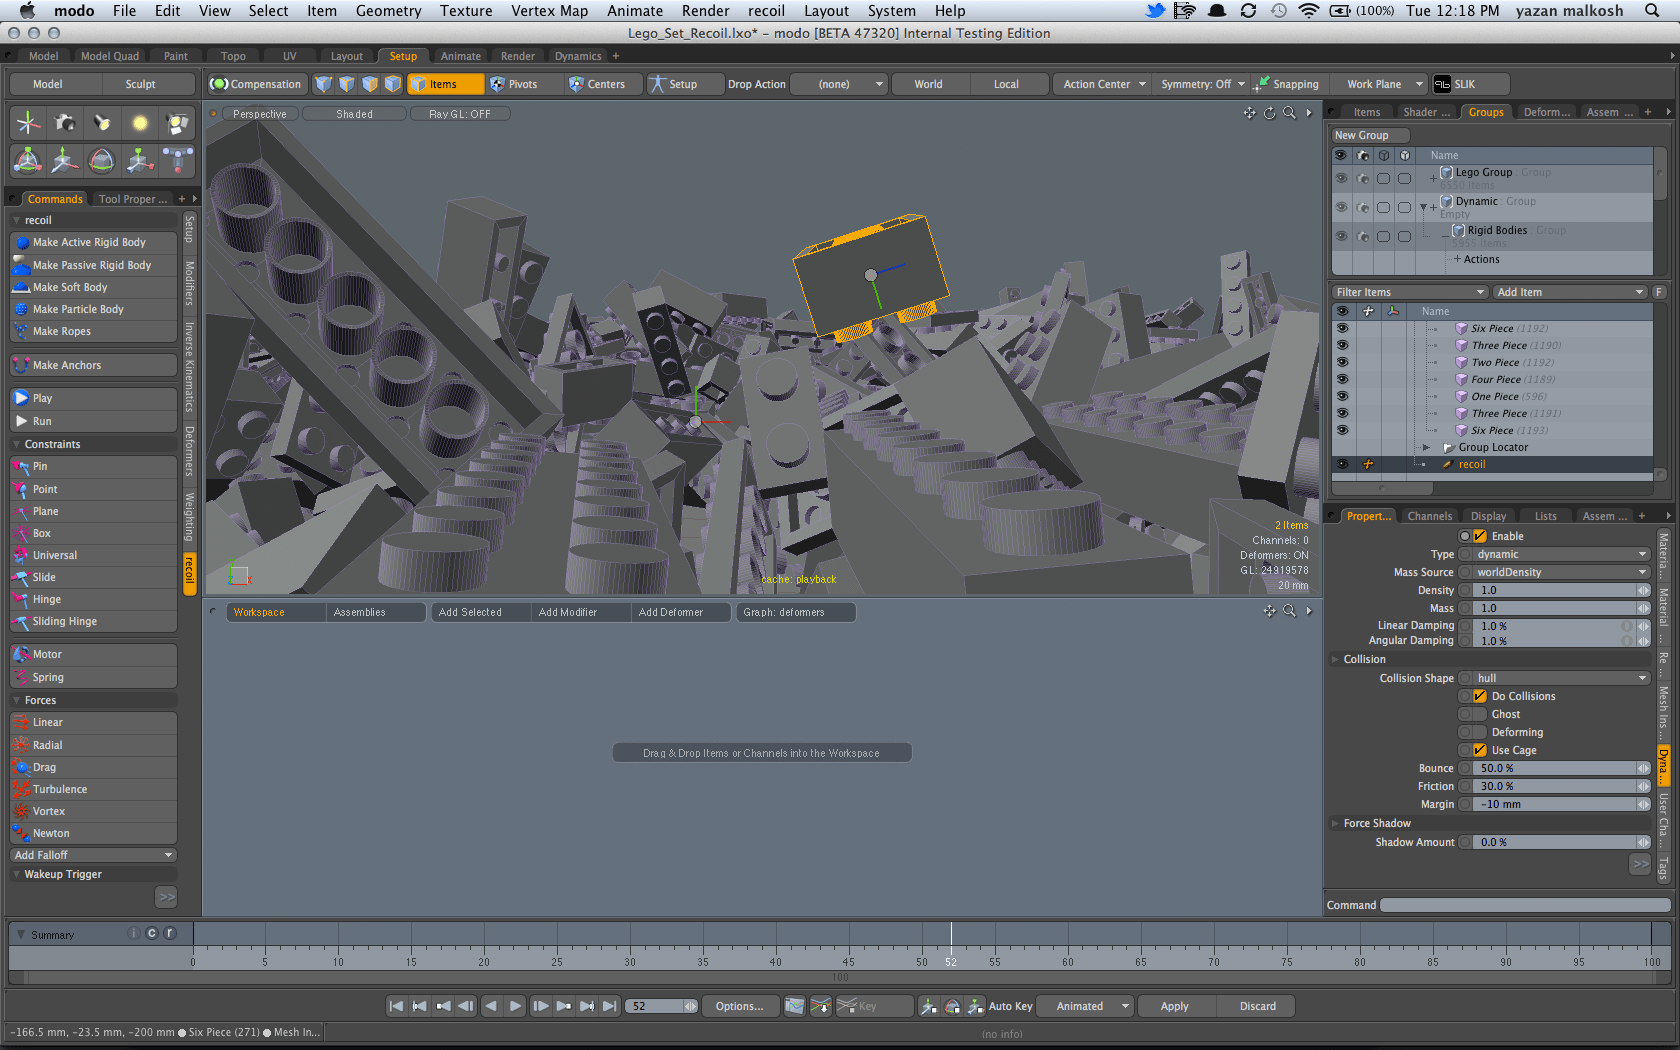Click the Make Soft Body icon
Image resolution: width=1680 pixels, height=1050 pixels.
tap(22, 287)
